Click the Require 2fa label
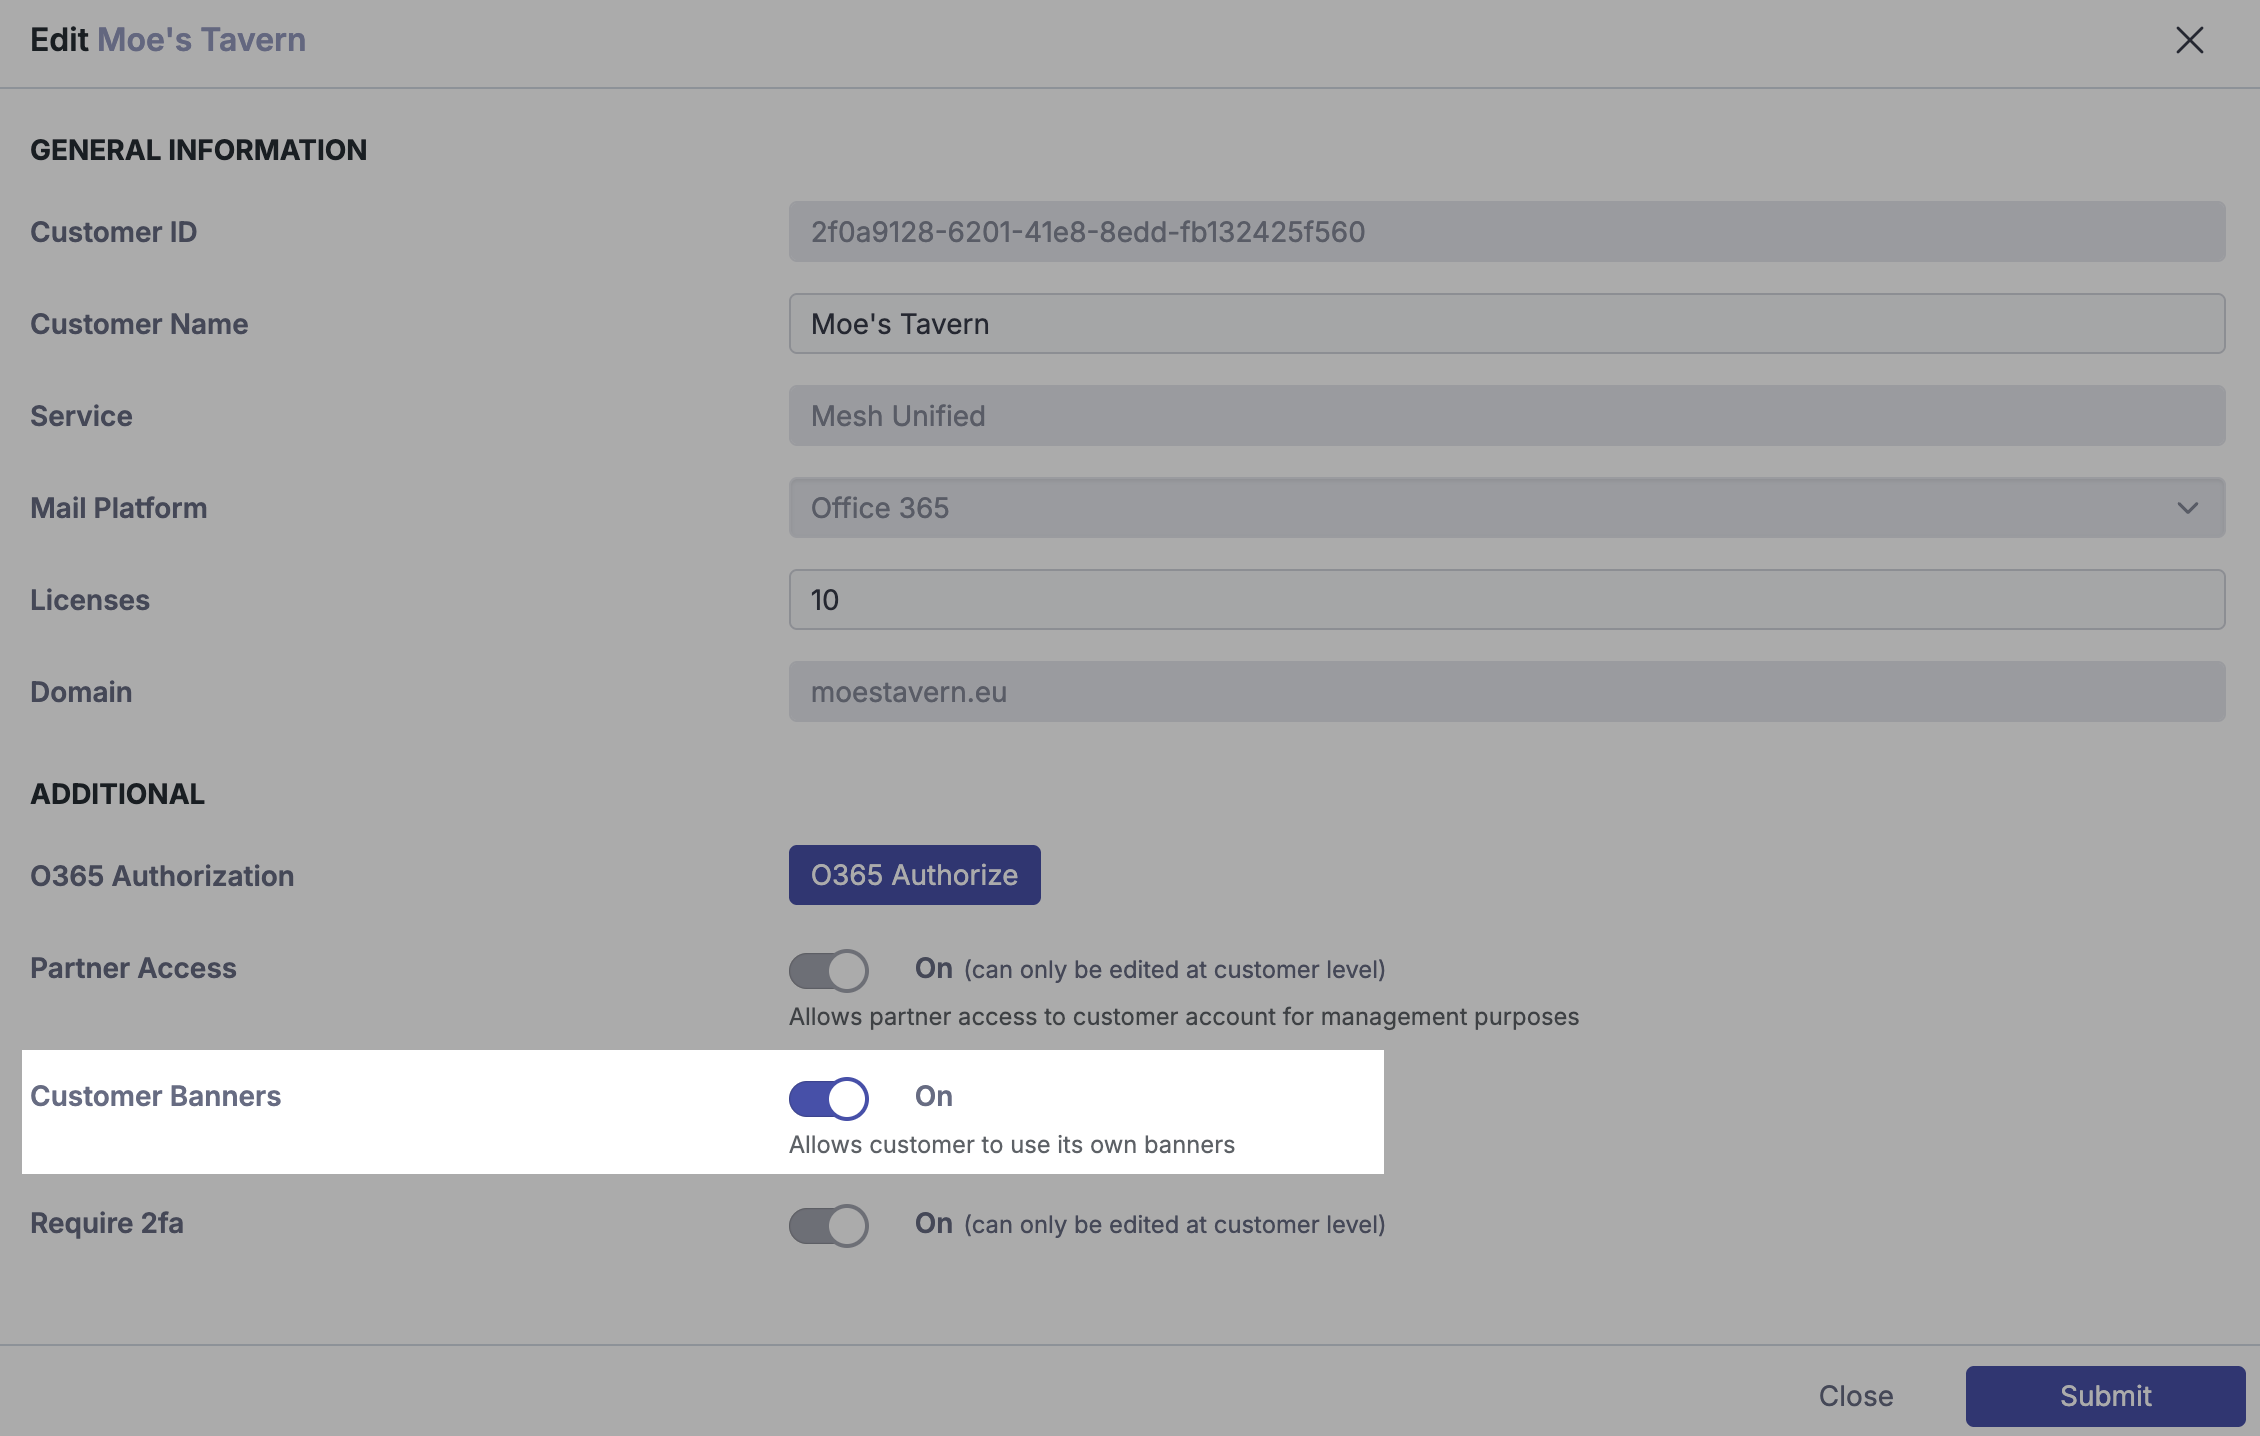 coord(107,1223)
